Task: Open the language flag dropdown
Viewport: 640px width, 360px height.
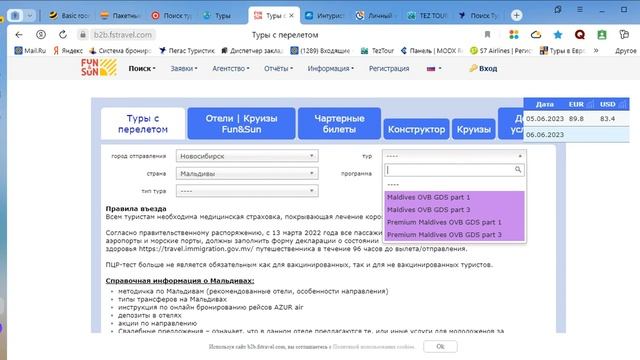Action: pyautogui.click(x=434, y=69)
